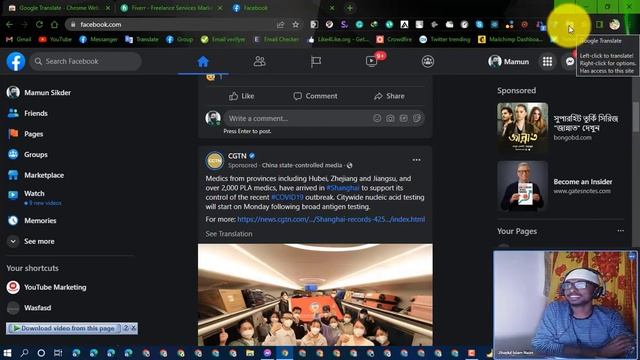Image resolution: width=640 pixels, height=360 pixels.
Task: Open Mamun Sikder profile in sidebar
Action: click(39, 93)
